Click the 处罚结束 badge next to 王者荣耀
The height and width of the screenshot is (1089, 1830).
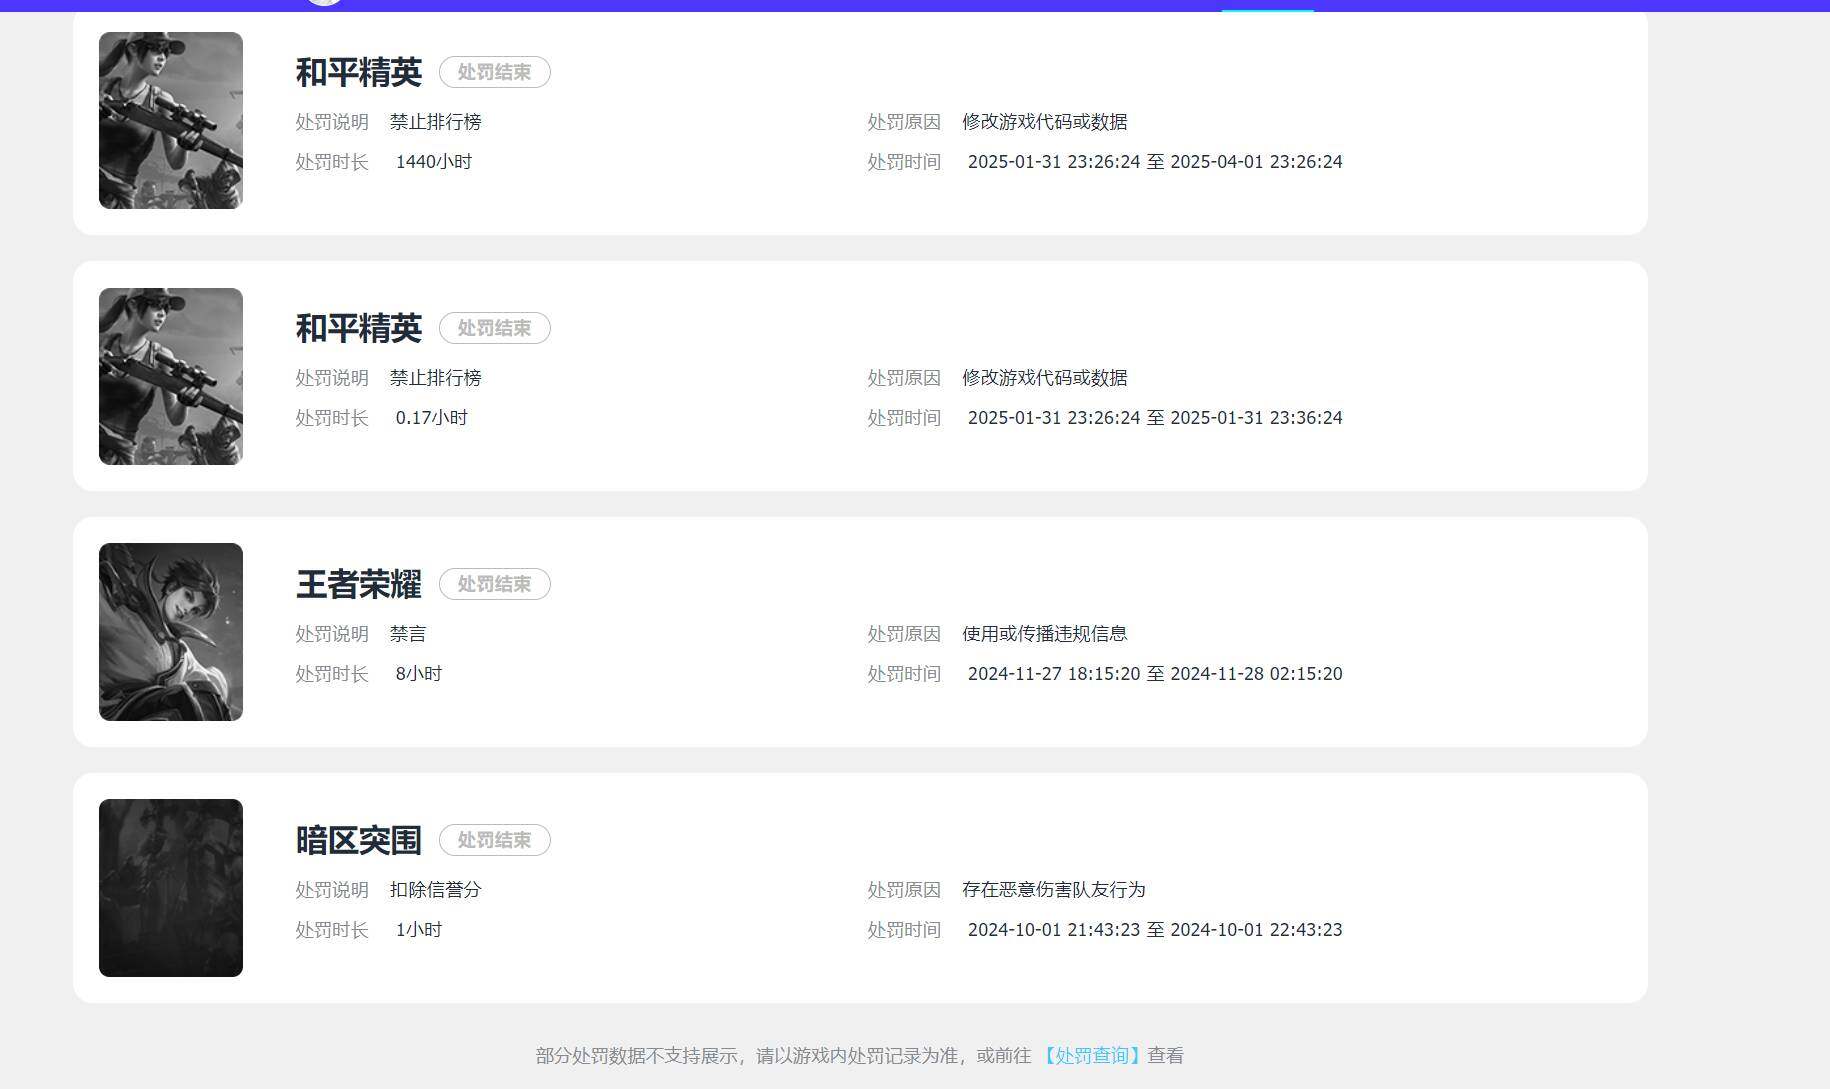(495, 584)
